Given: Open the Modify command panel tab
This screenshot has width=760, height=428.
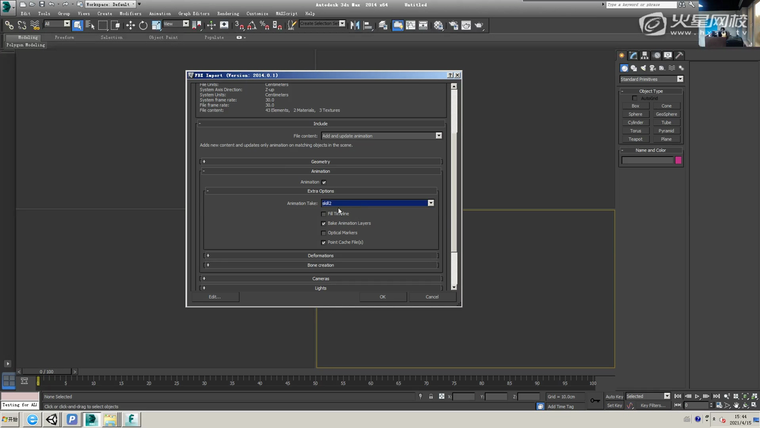Looking at the screenshot, I should pyautogui.click(x=634, y=56).
